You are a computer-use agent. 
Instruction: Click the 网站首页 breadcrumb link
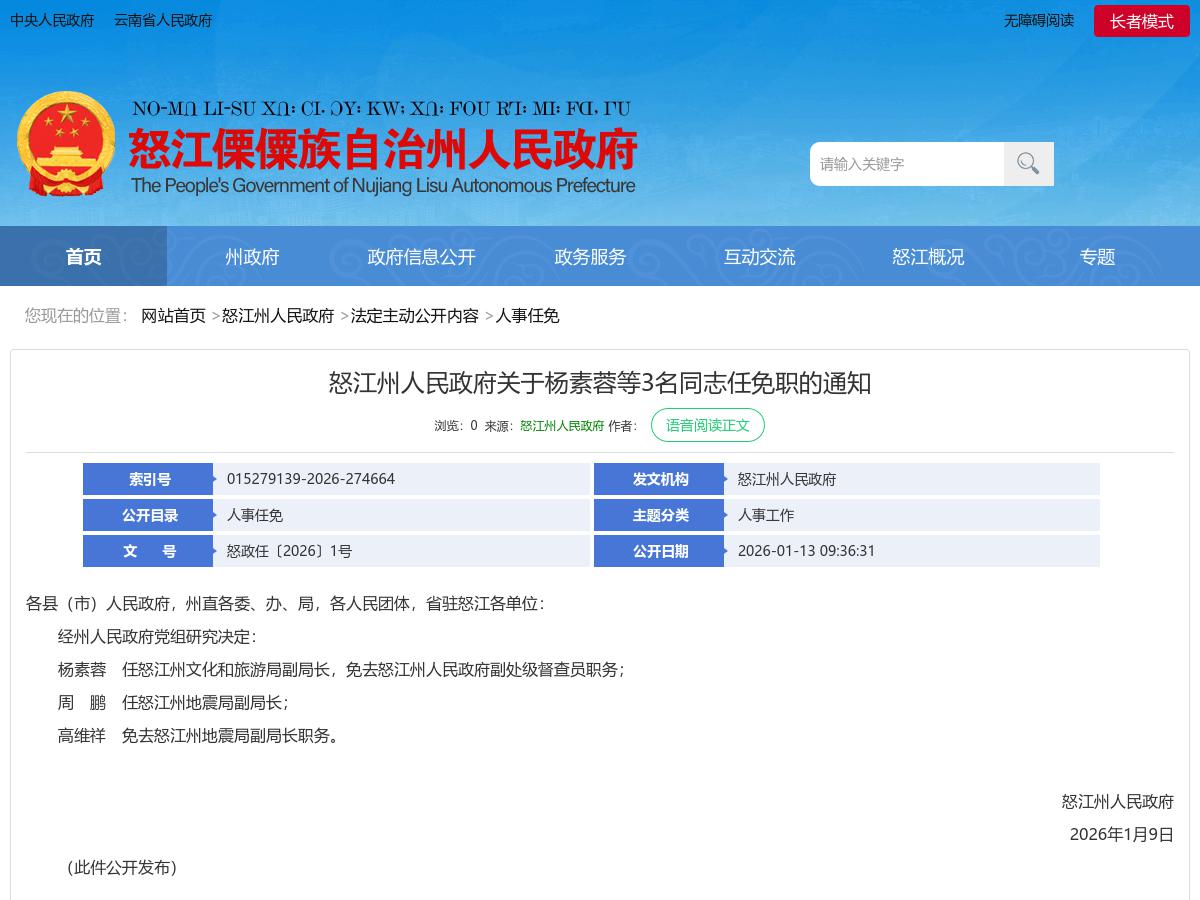click(x=174, y=316)
